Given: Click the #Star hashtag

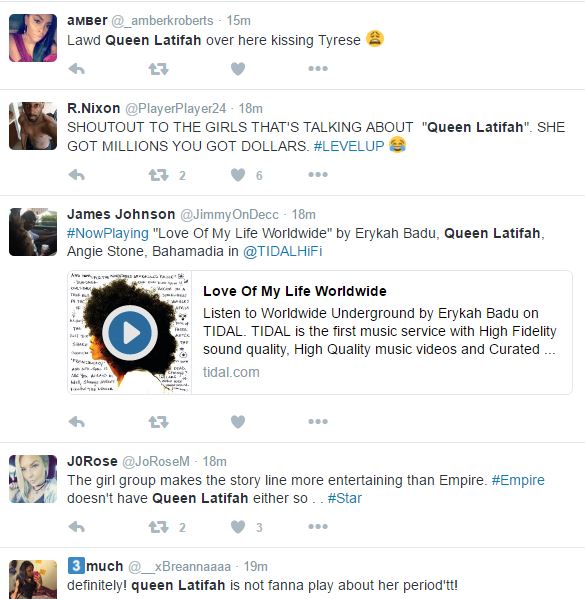Looking at the screenshot, I should (x=345, y=498).
